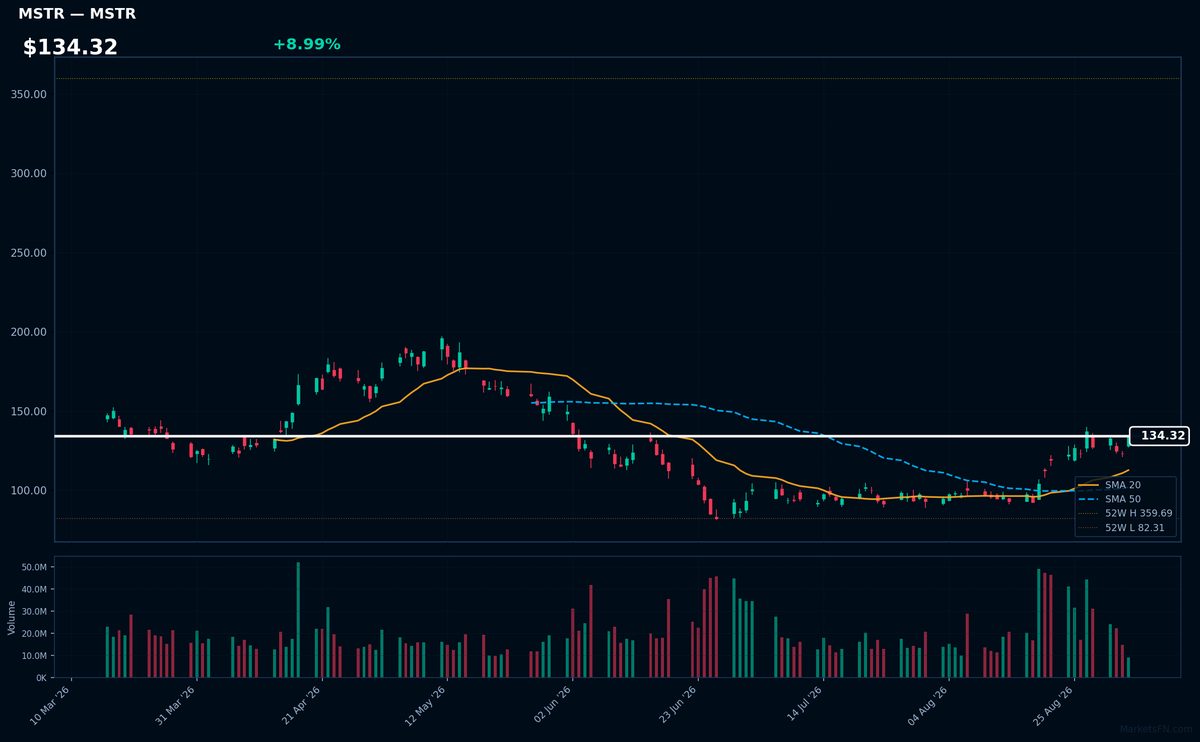Click the 23 Jun '26 date label
This screenshot has width=1200, height=742.
coord(677,706)
